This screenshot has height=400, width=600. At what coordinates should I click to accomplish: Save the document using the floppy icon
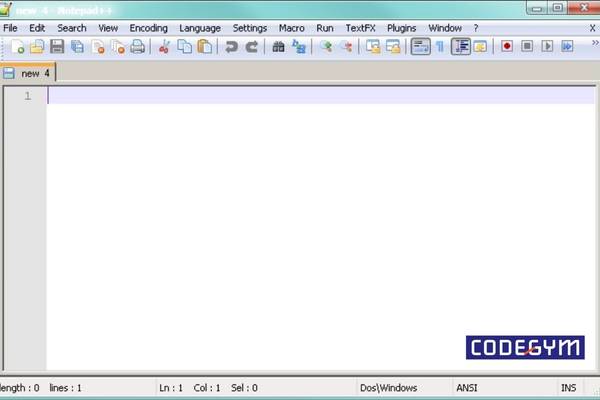57,47
